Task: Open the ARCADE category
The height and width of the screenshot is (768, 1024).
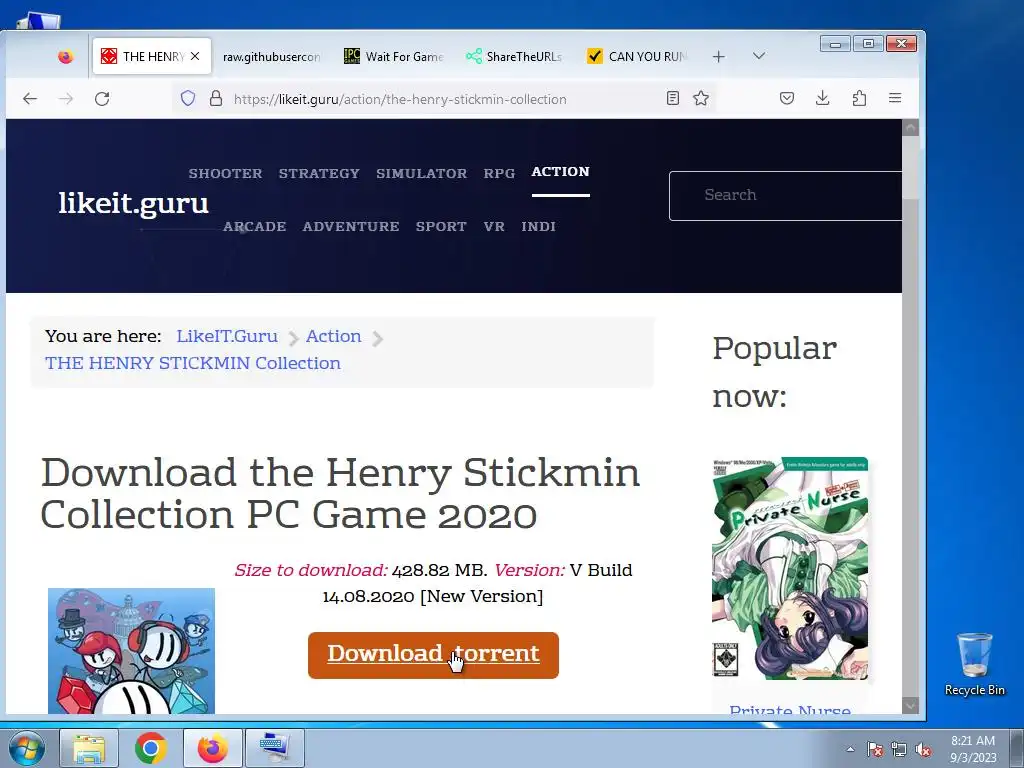Action: click(255, 227)
